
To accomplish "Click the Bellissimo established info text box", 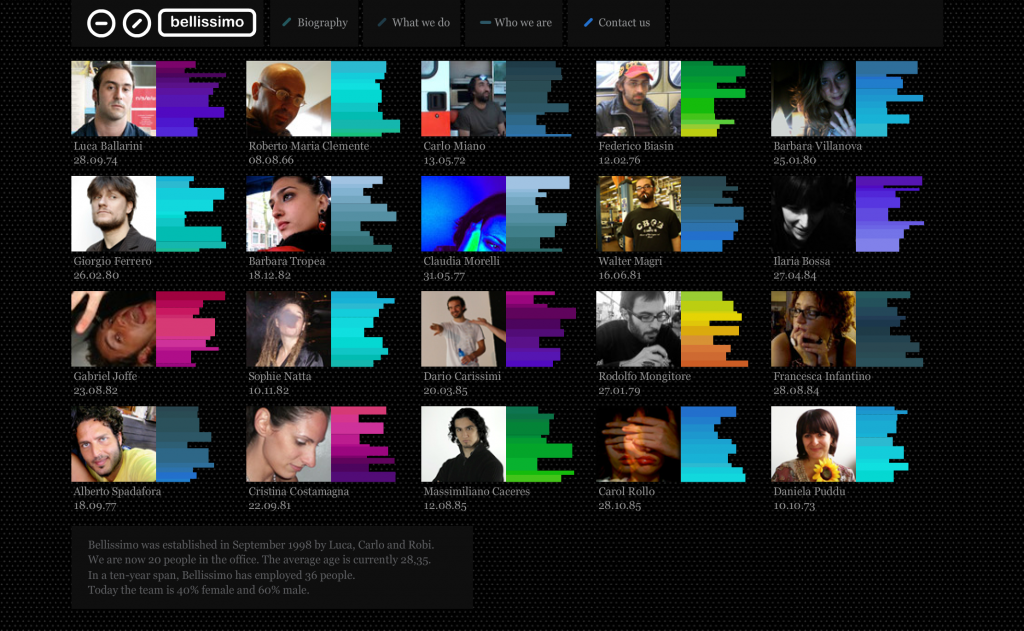I will (271, 567).
